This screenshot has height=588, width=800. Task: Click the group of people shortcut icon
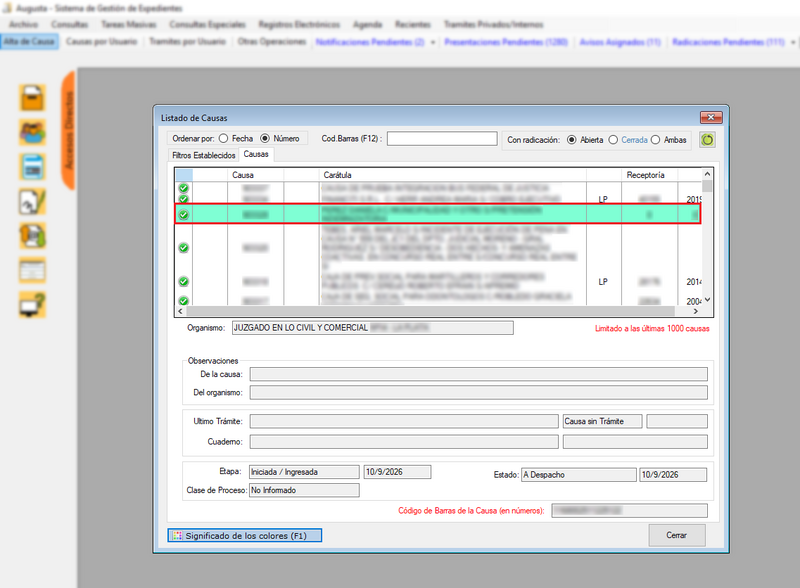(32, 132)
